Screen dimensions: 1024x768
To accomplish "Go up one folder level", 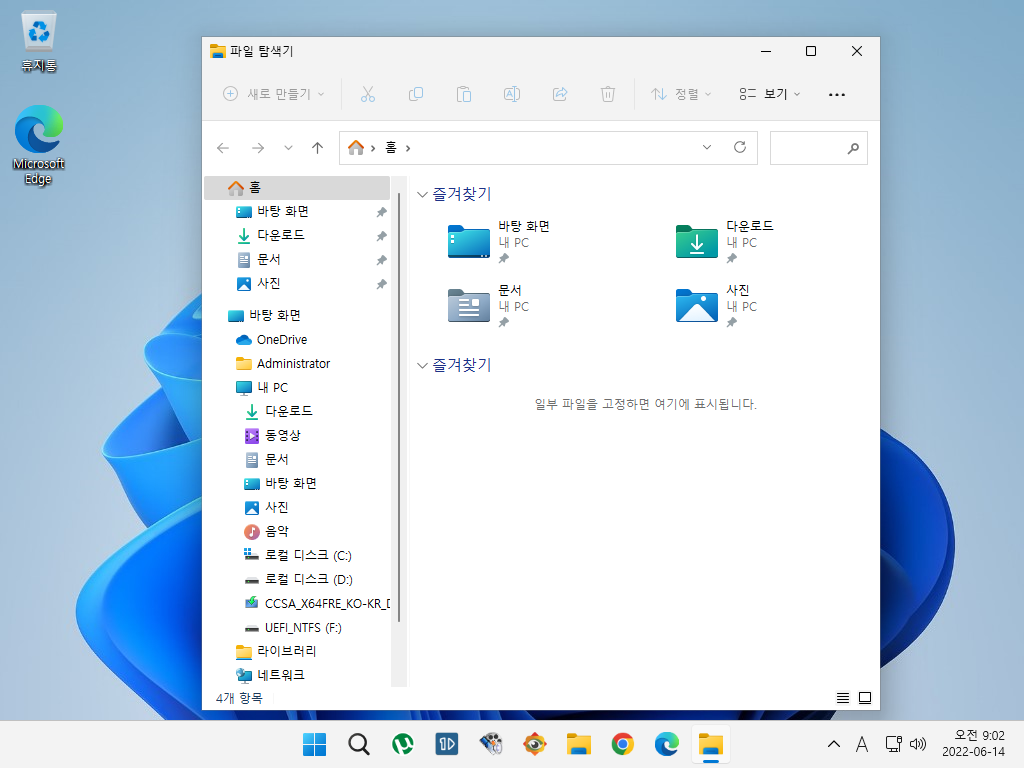I will (317, 148).
